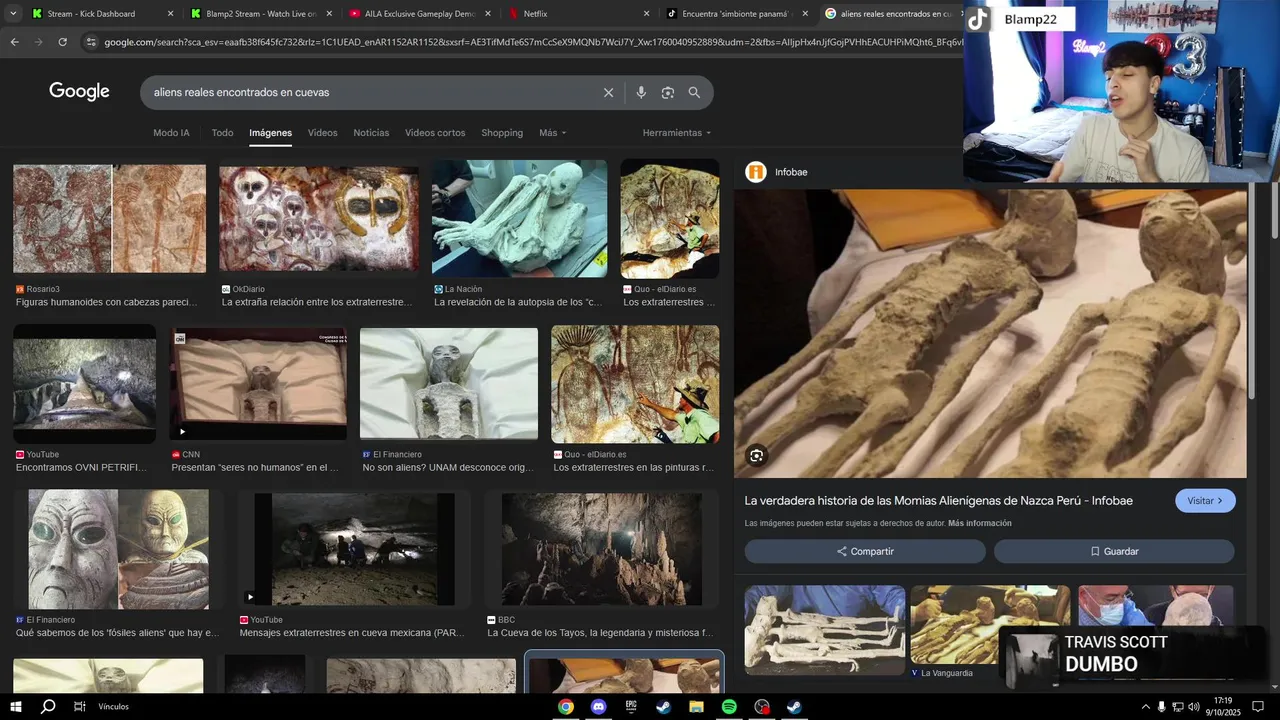The height and width of the screenshot is (720, 1280).
Task: Launch Epic Games from the taskbar
Action: [631, 707]
